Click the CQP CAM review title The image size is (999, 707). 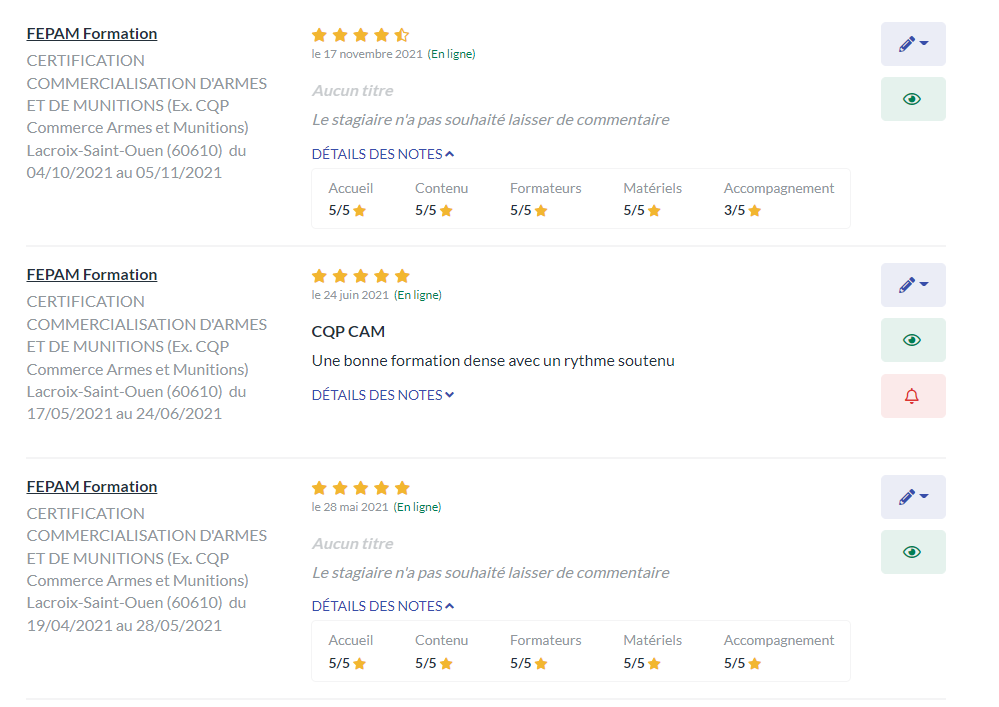tap(349, 332)
